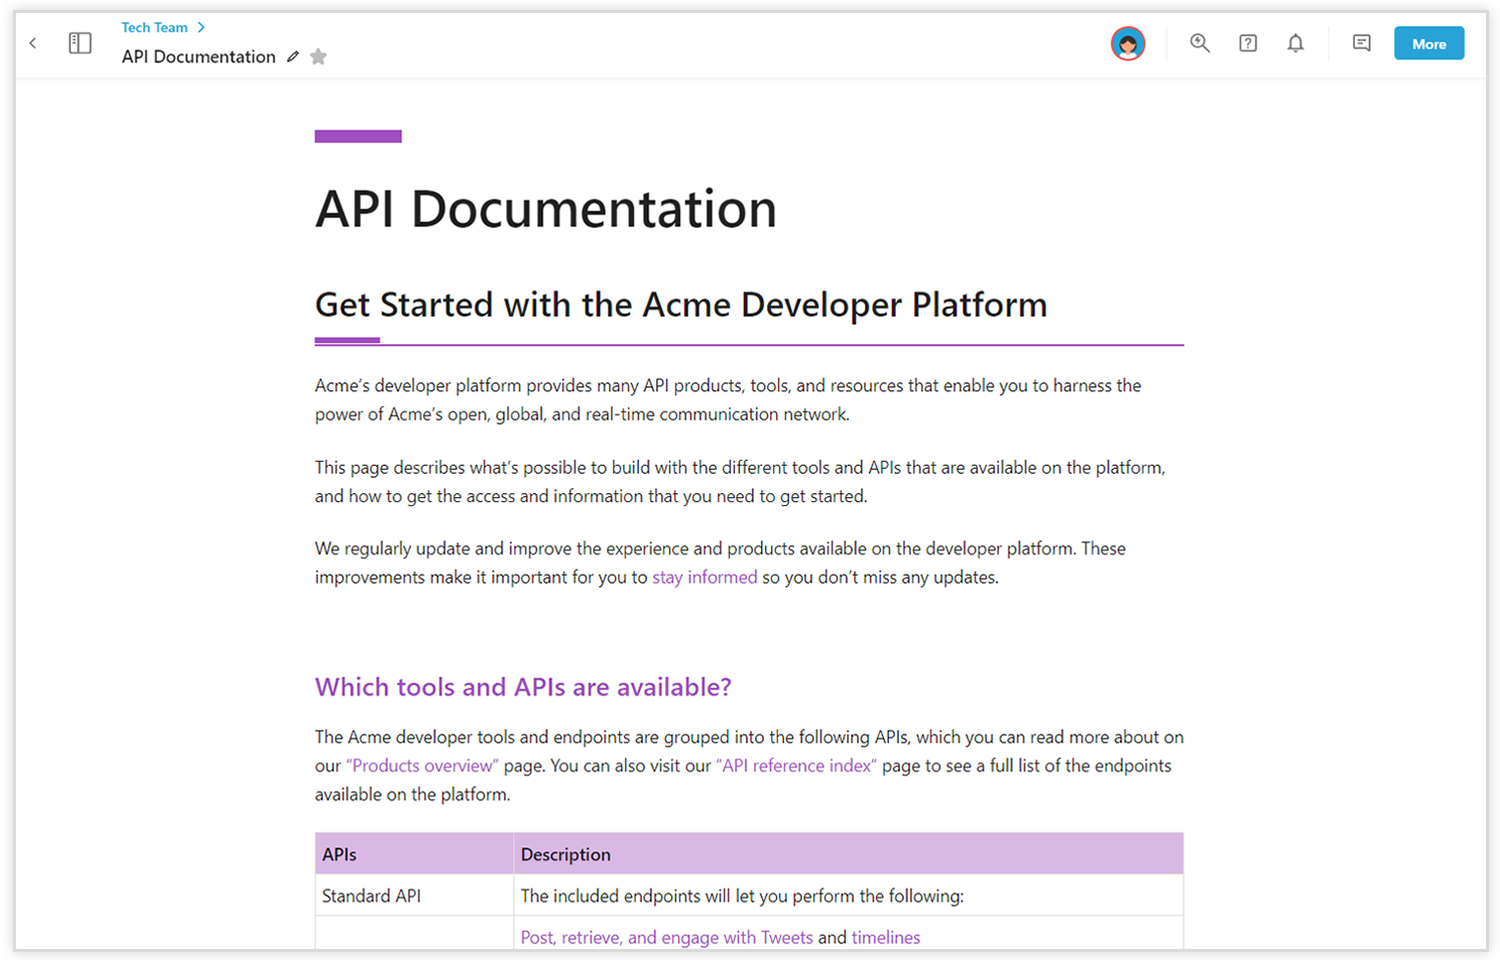The height and width of the screenshot is (960, 1500).
Task: Open the Tech Team breadcrumb
Action: pos(155,28)
